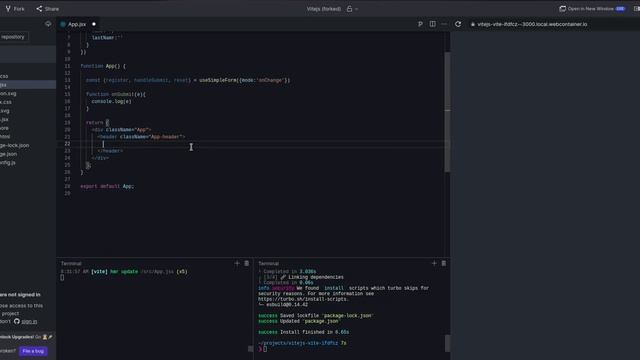Click the right terminal prompt input
Screen dimensions: 640x360
point(265,349)
